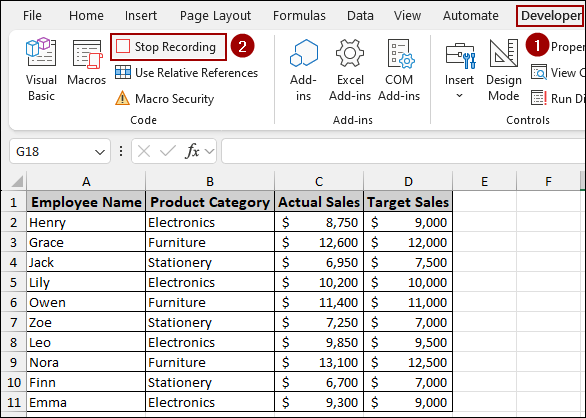The height and width of the screenshot is (418, 586).
Task: Click Nora's Actual Sales value 13,100
Action: click(x=319, y=362)
